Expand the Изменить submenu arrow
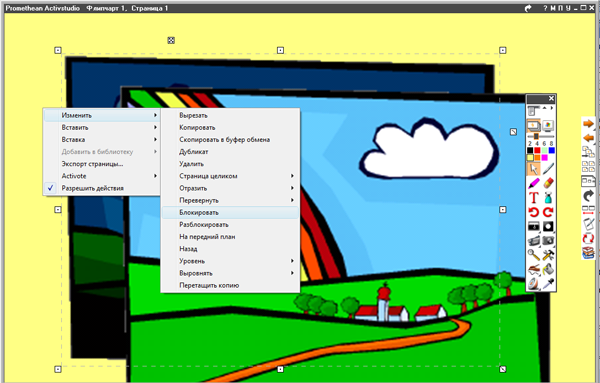 click(x=155, y=115)
